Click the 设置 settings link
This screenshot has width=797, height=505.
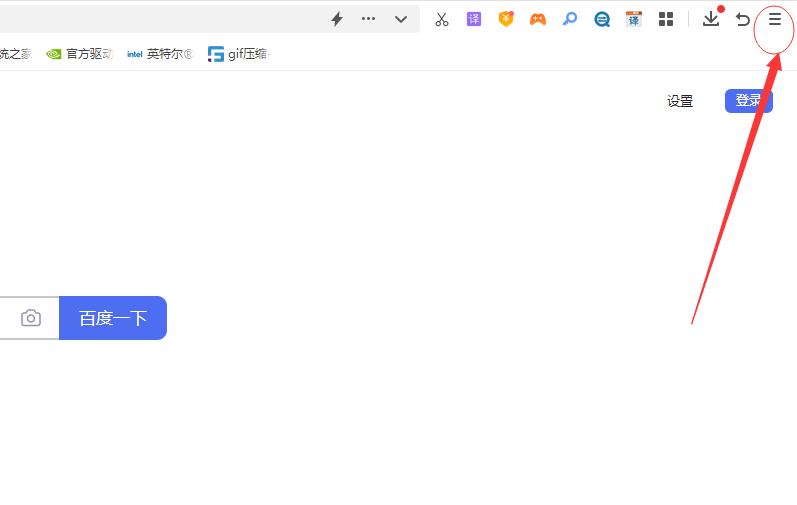[x=680, y=101]
